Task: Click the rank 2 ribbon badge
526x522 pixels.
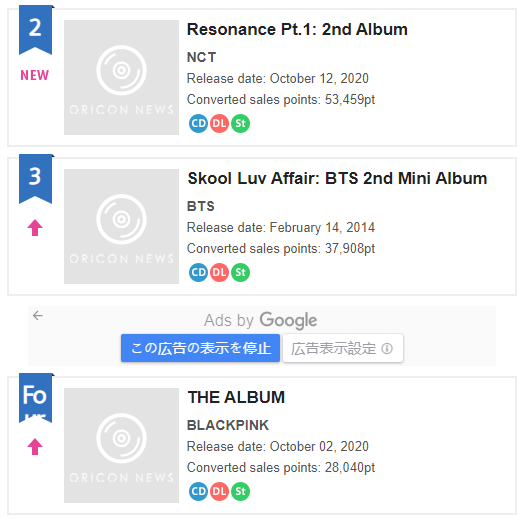Action: tap(36, 30)
